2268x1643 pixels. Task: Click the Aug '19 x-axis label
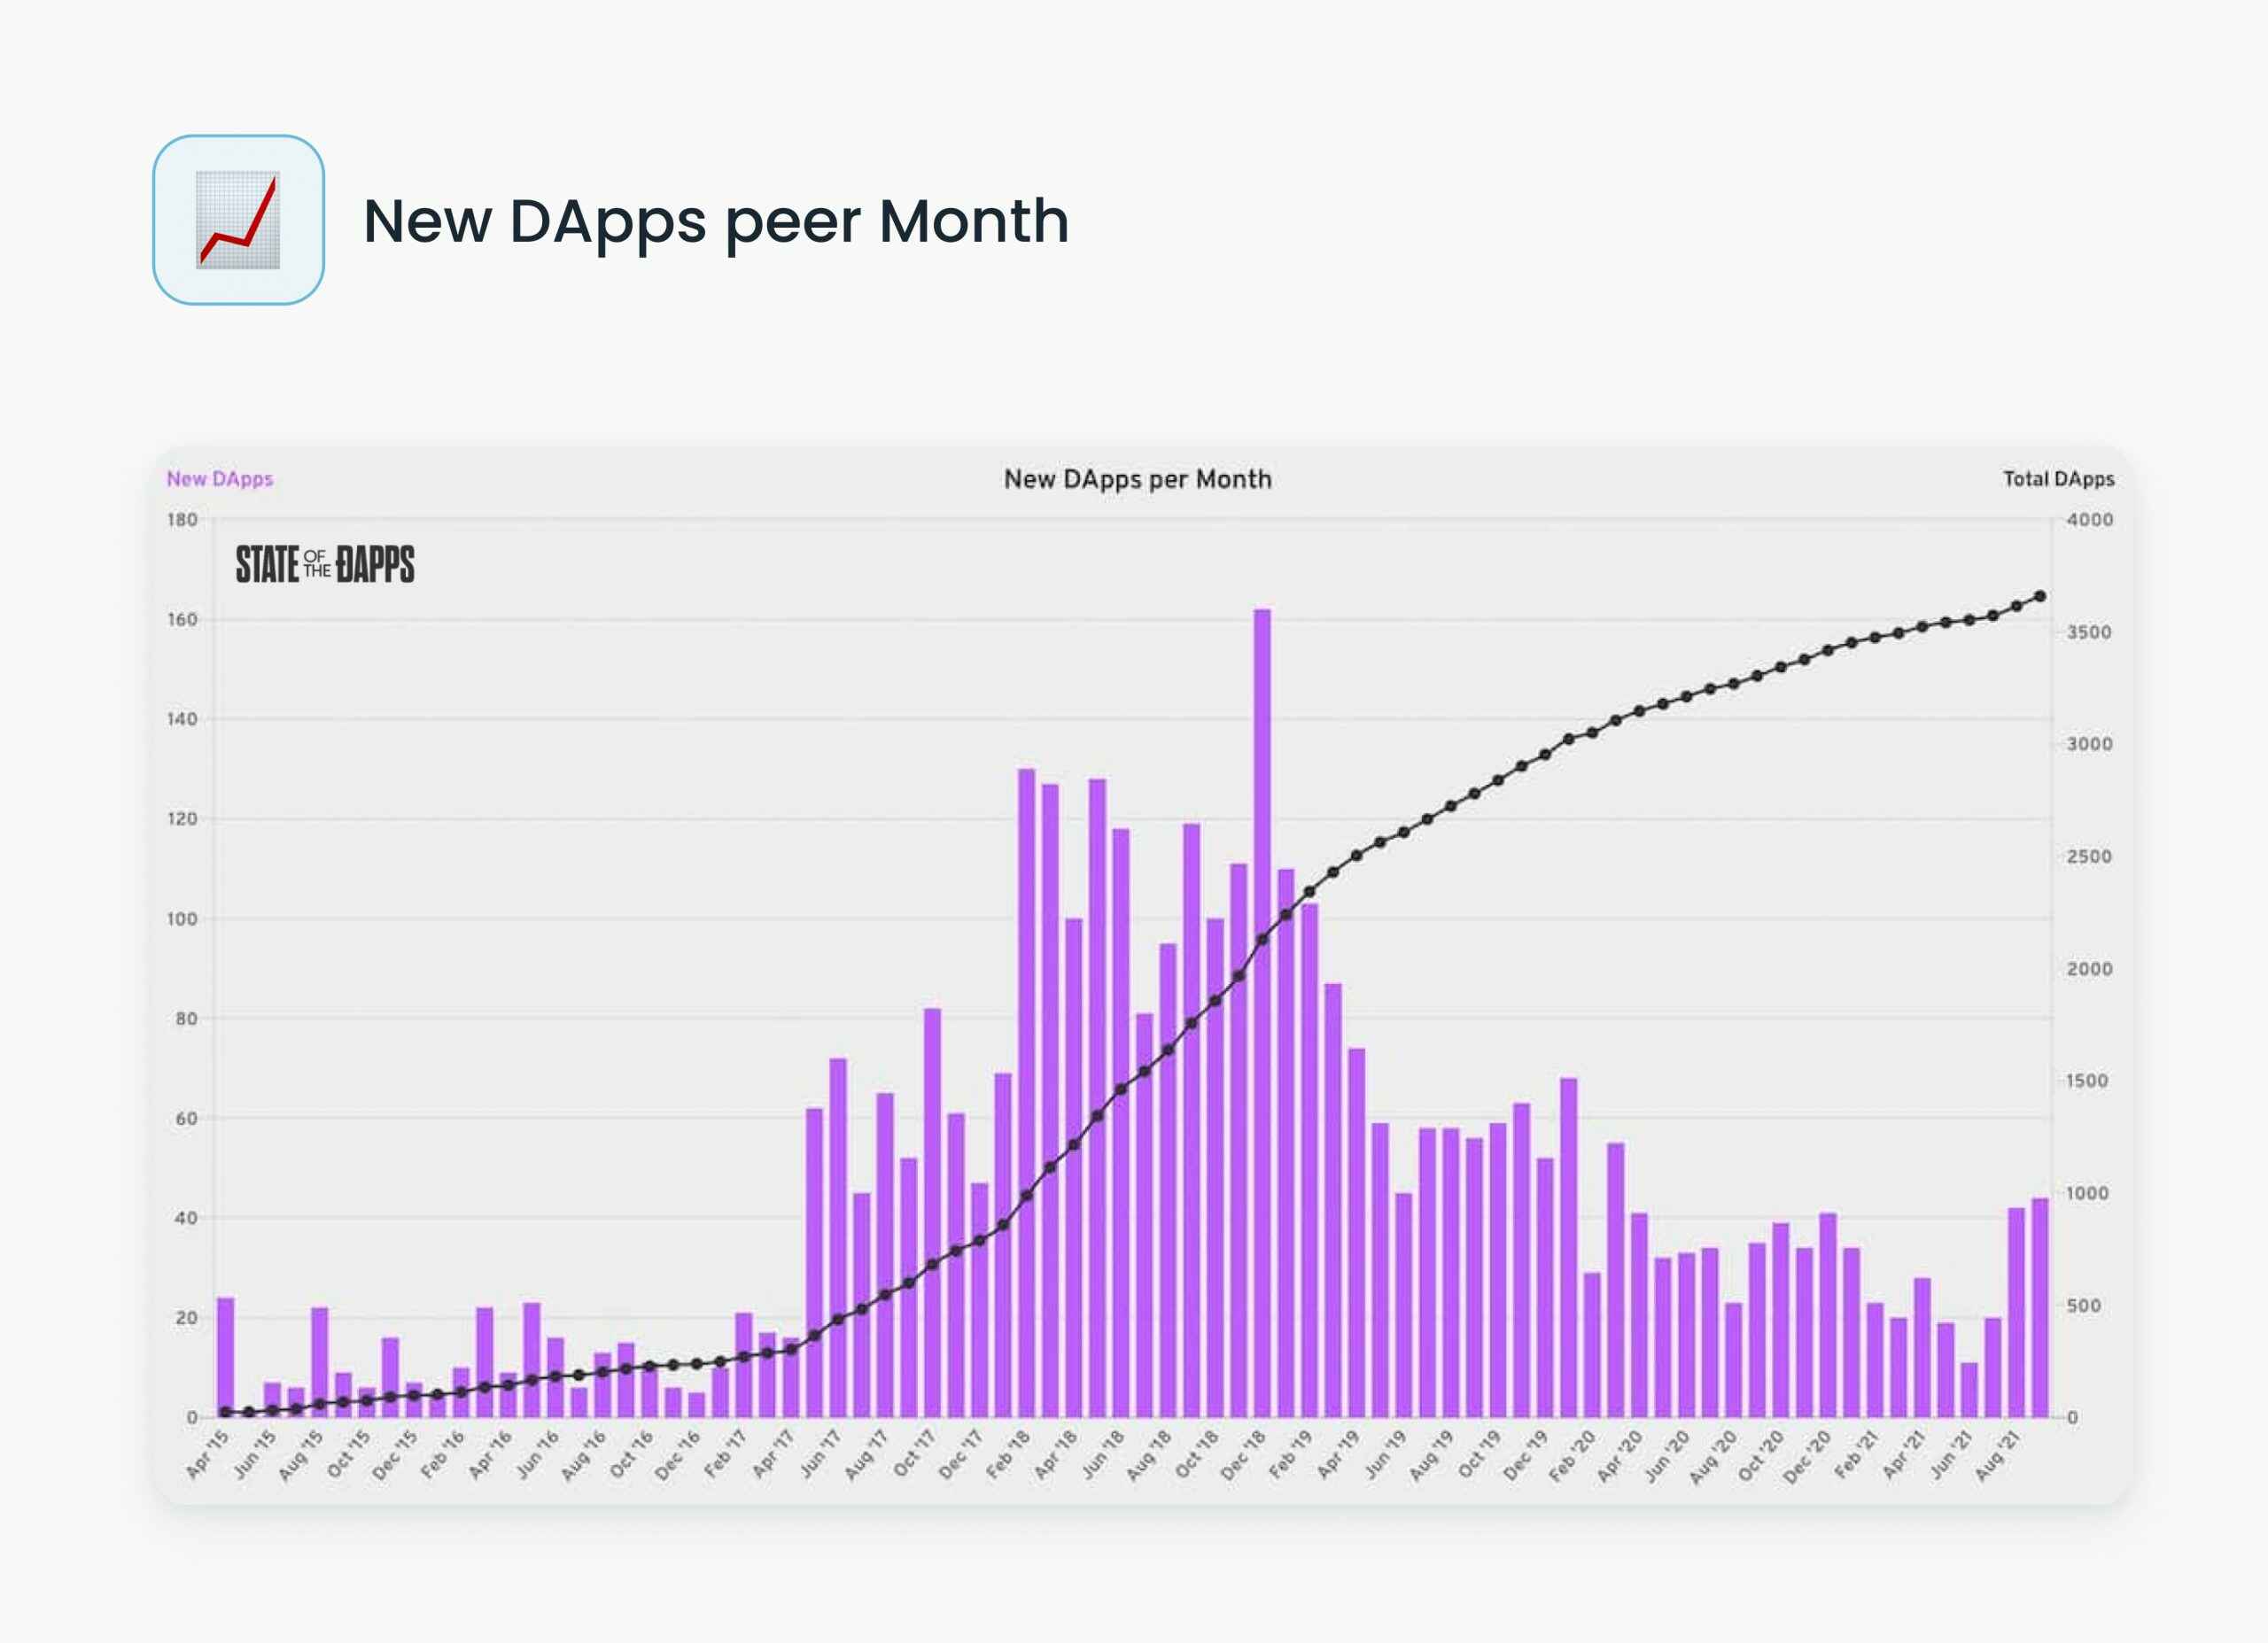1433,1455
